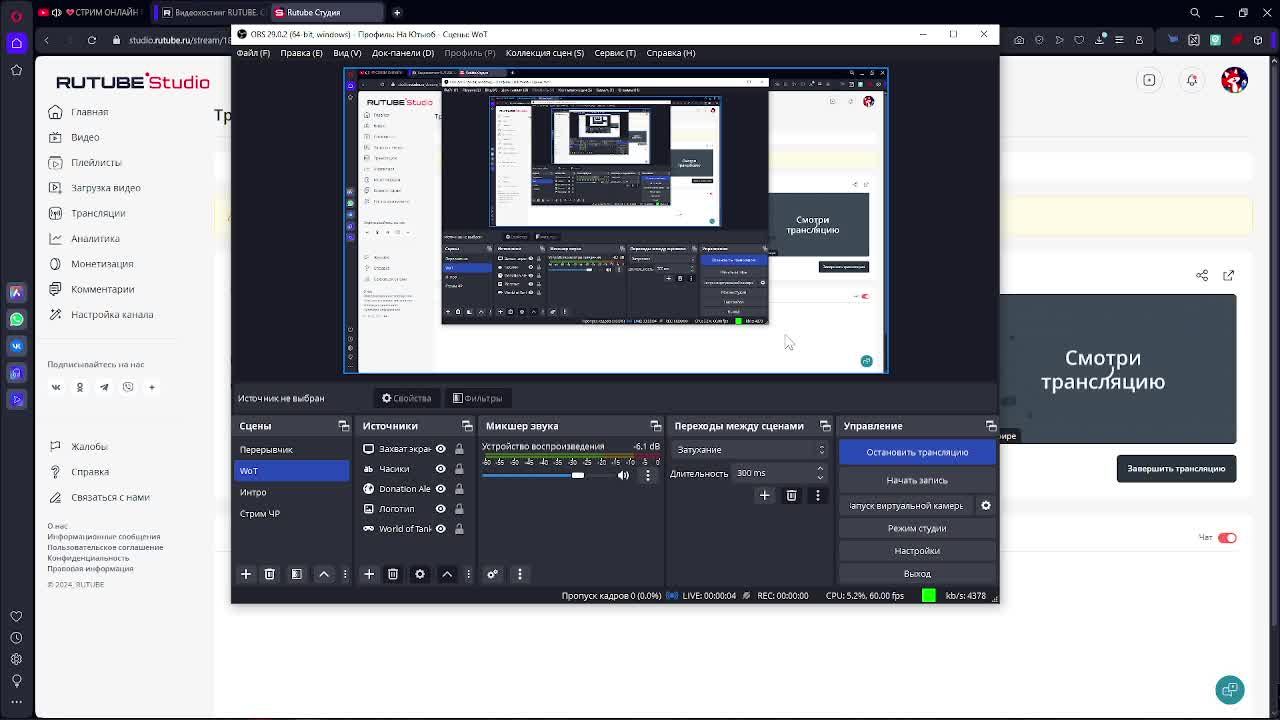1280x720 pixels.
Task: Click Режим студии button
Action: click(917, 529)
